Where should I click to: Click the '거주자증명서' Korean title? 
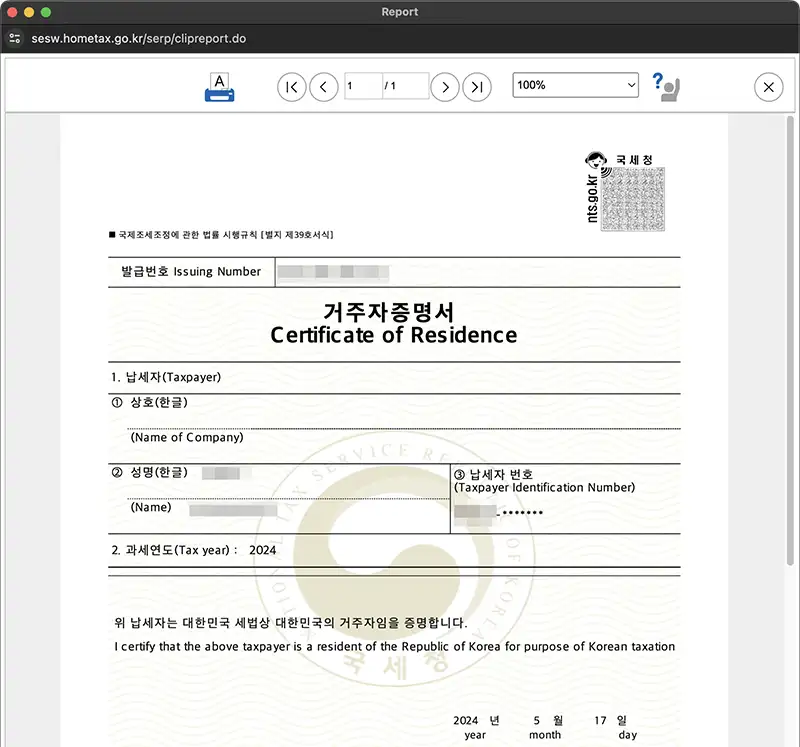click(x=389, y=312)
